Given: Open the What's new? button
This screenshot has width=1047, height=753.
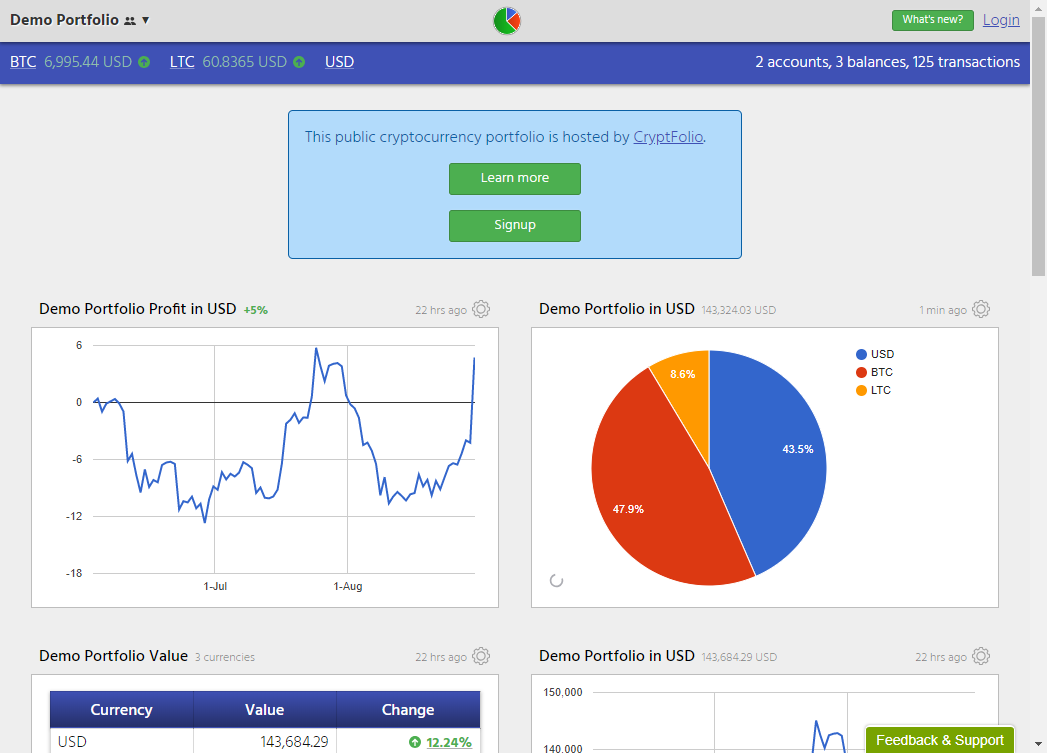Looking at the screenshot, I should [932, 20].
